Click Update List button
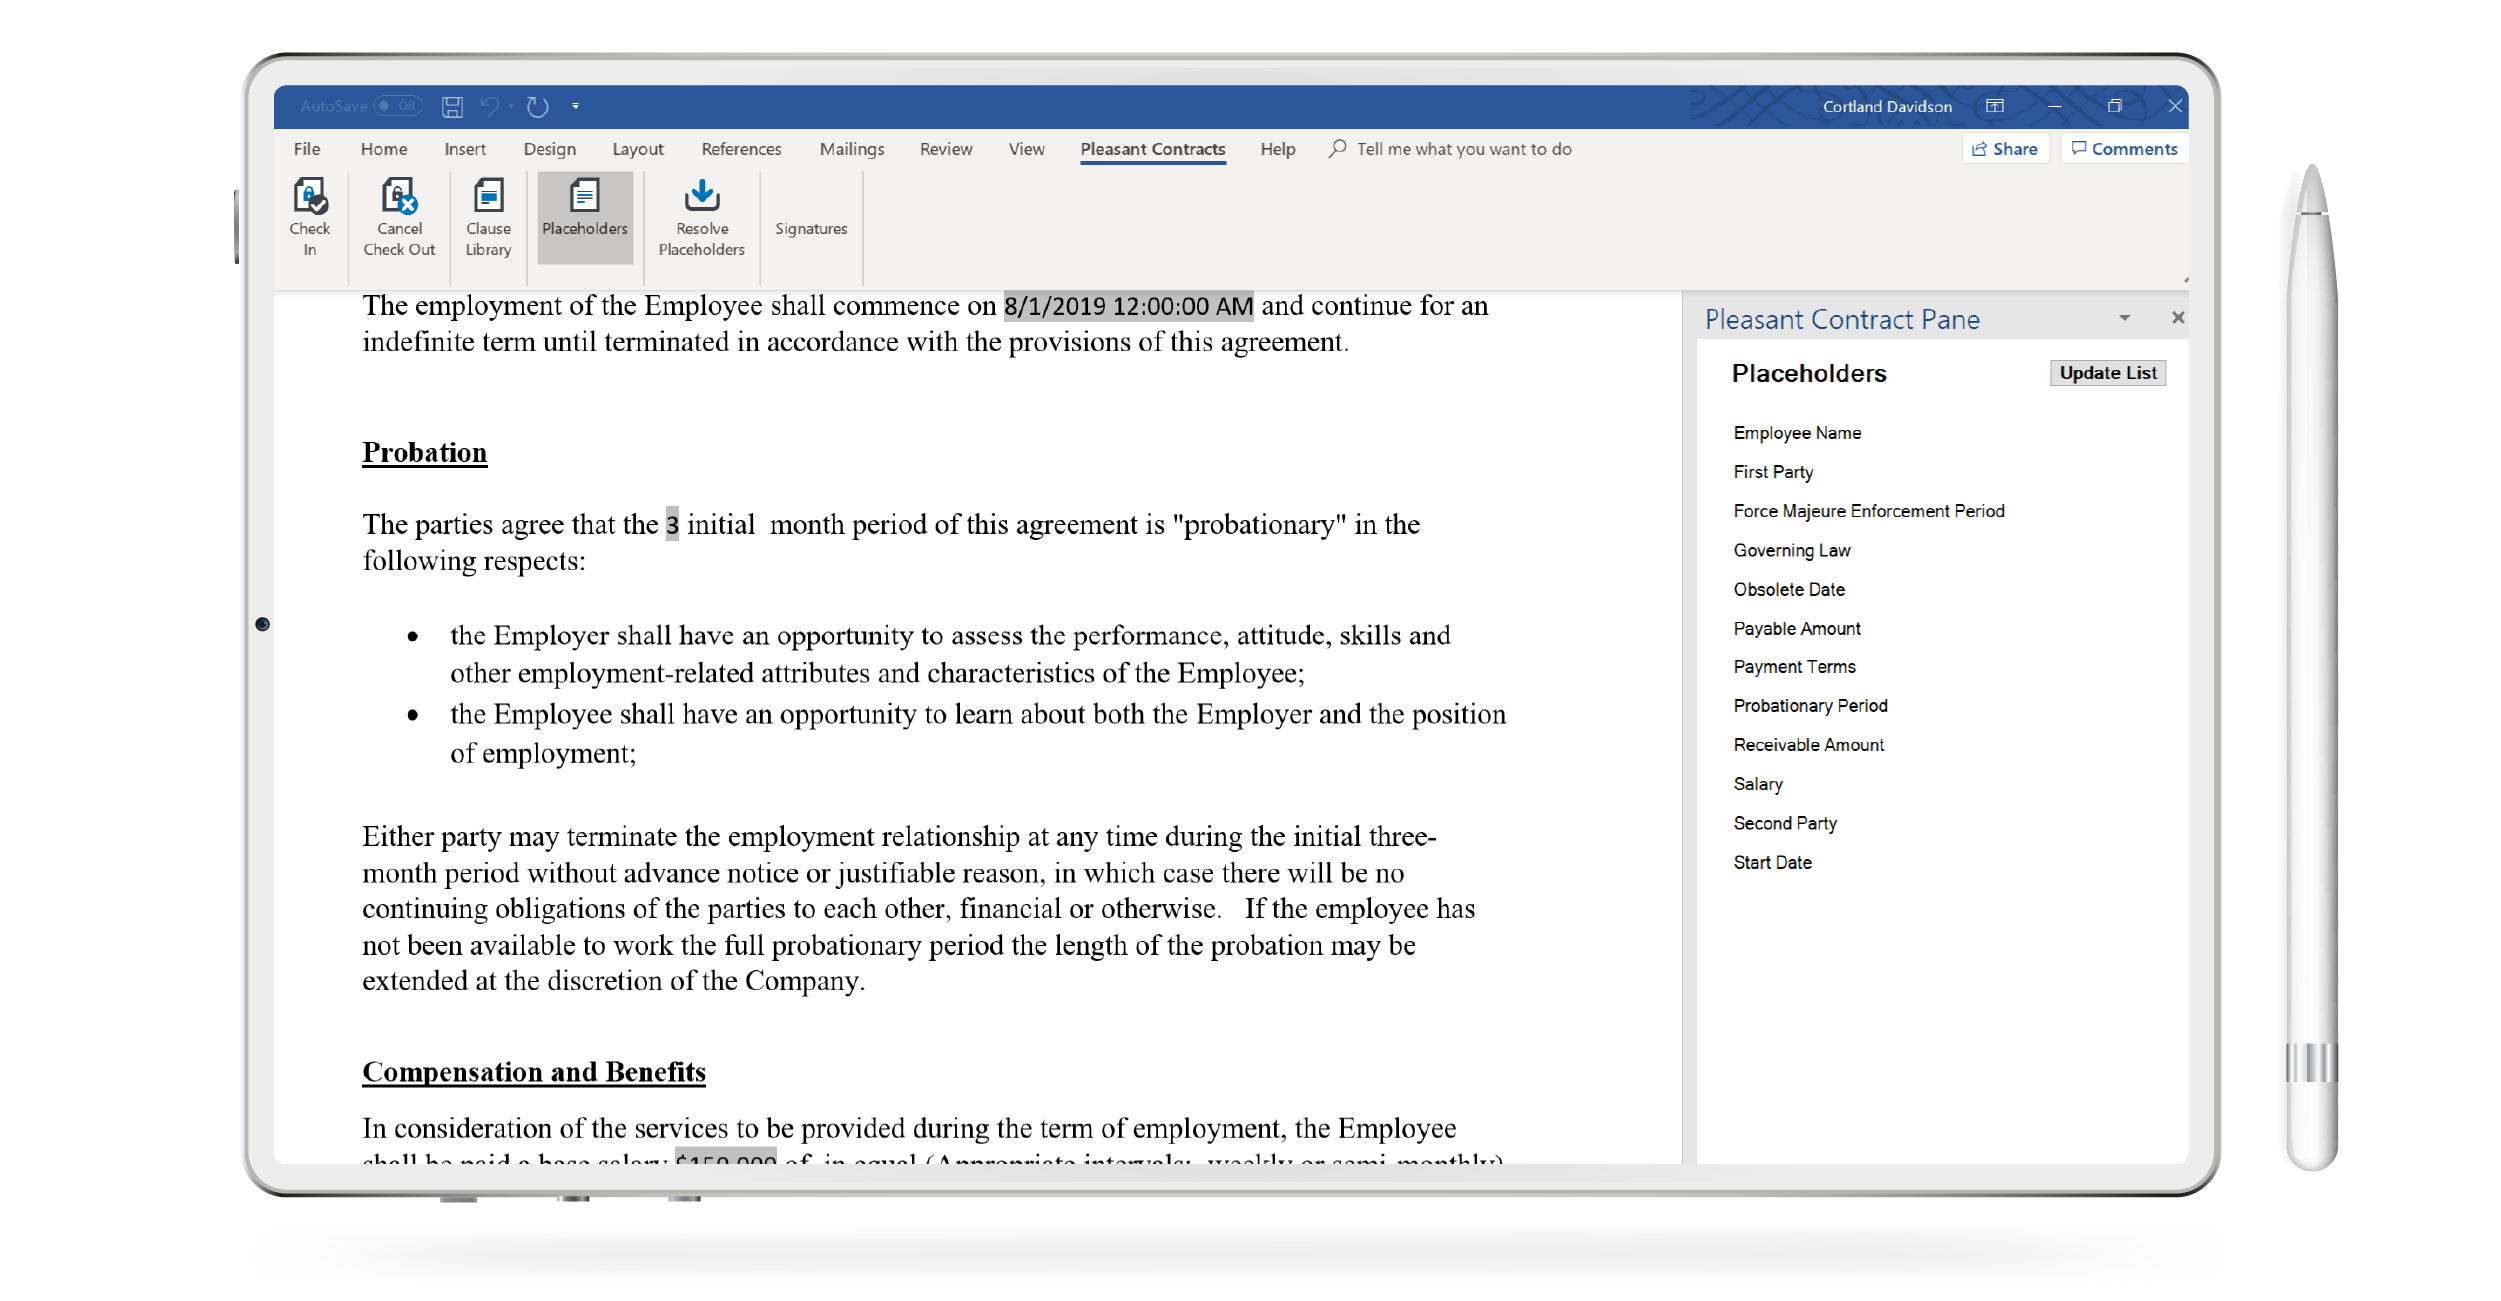Image resolution: width=2501 pixels, height=1301 pixels. click(x=2107, y=373)
